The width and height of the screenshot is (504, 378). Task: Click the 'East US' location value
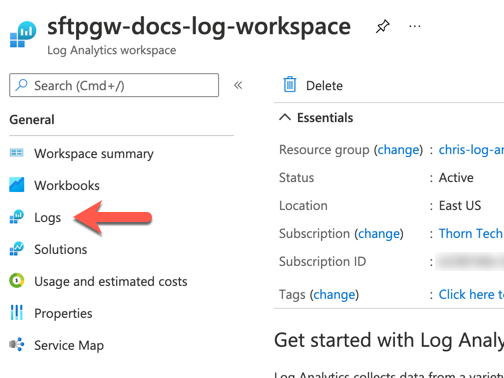(x=460, y=206)
